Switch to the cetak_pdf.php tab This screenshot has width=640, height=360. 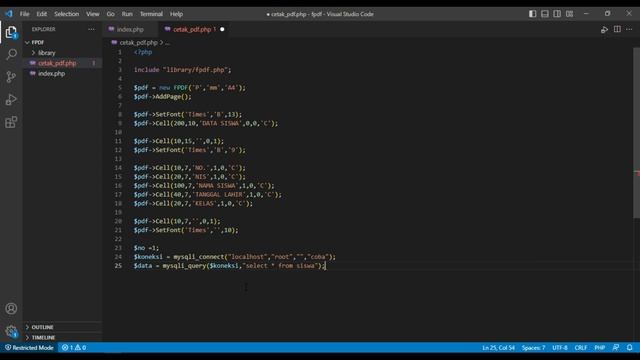coord(192,29)
